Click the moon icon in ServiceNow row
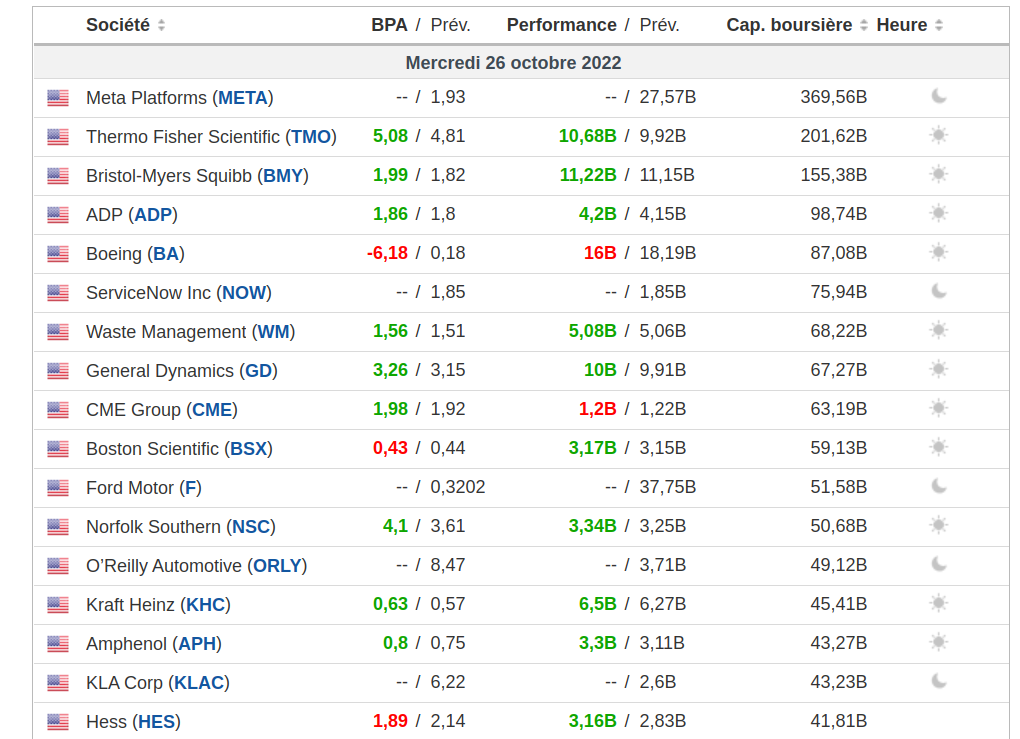 click(939, 291)
